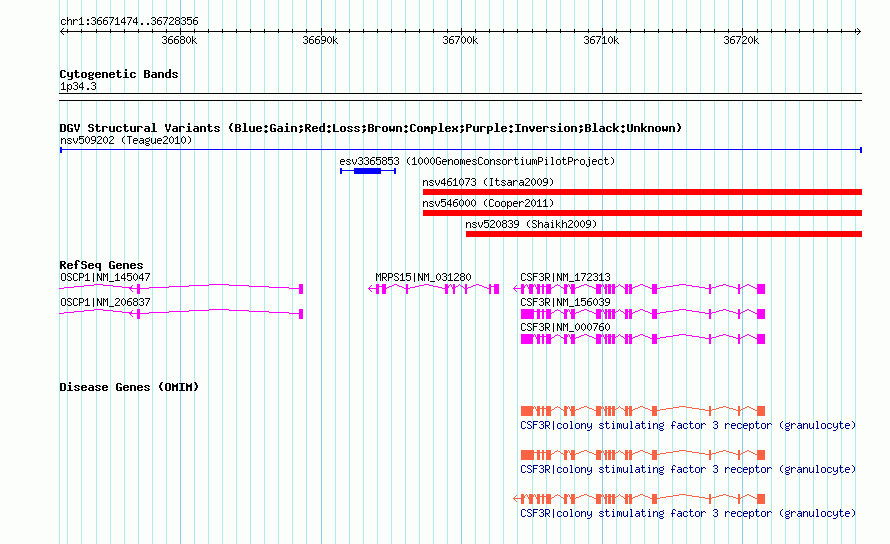This screenshot has width=890, height=544.
Task: Select the OSCP1 NM_206837 transcript glyph
Action: pyautogui.click(x=182, y=313)
